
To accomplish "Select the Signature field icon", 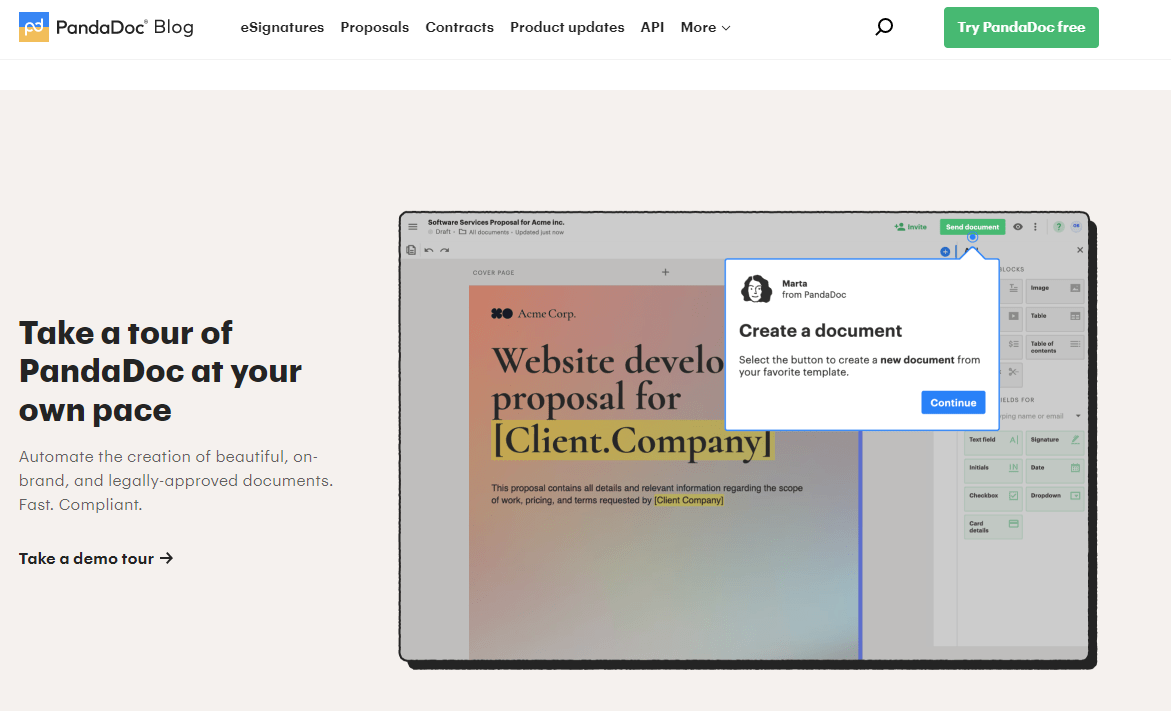I will click(x=1057, y=438).
